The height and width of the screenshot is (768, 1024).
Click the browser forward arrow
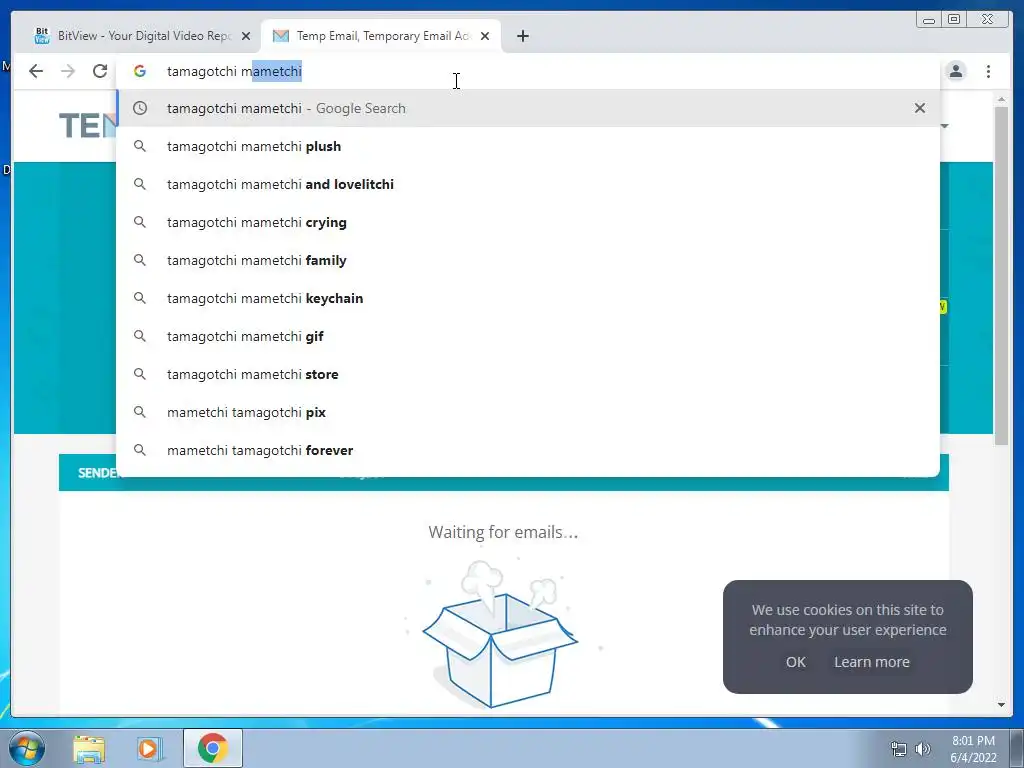tap(68, 71)
